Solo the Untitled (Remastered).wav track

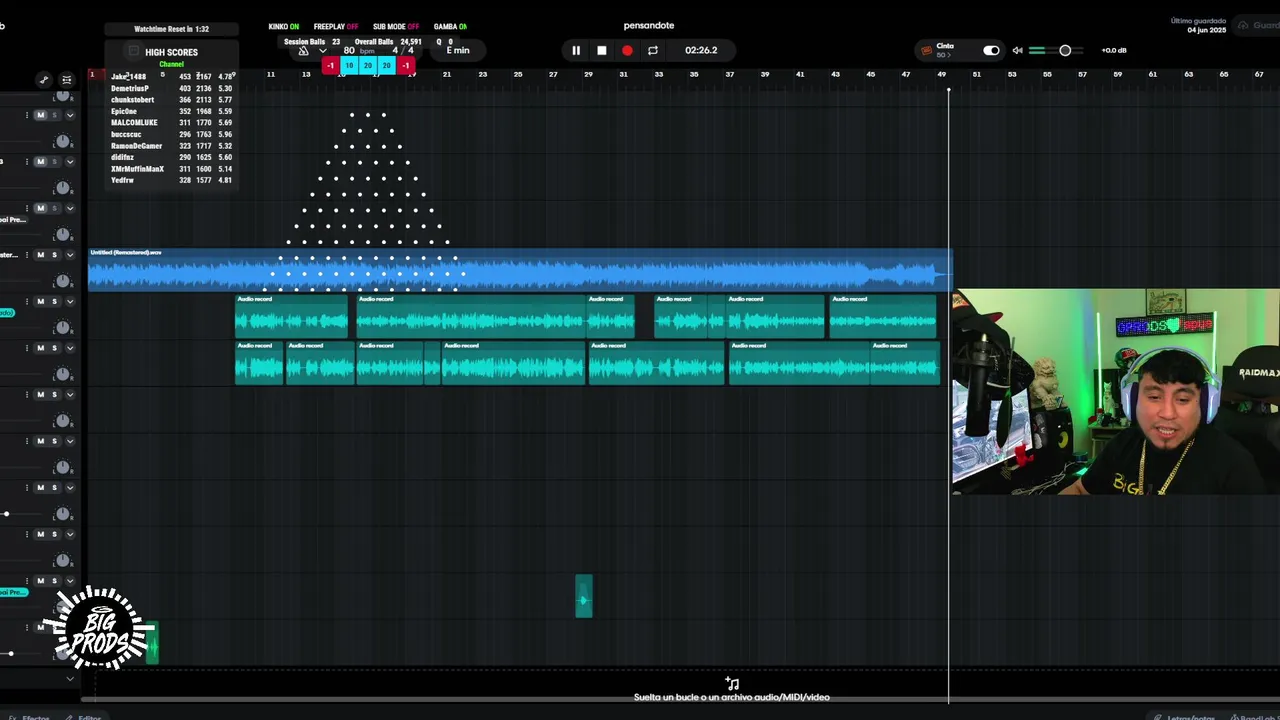[54, 255]
